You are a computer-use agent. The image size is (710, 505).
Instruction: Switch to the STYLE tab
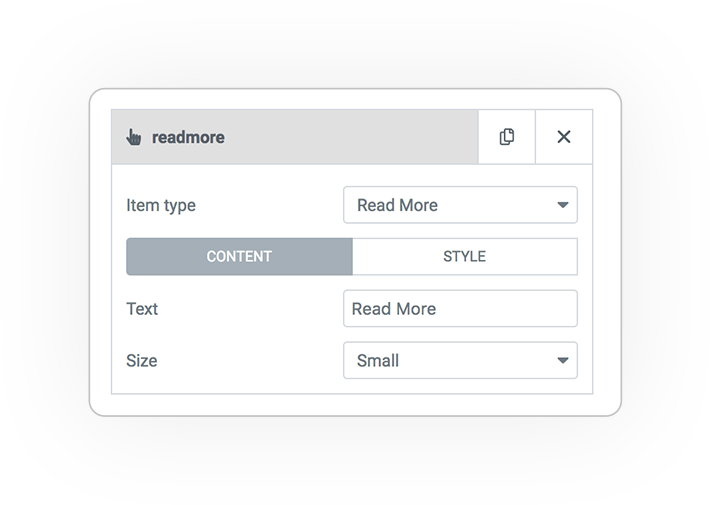465,256
